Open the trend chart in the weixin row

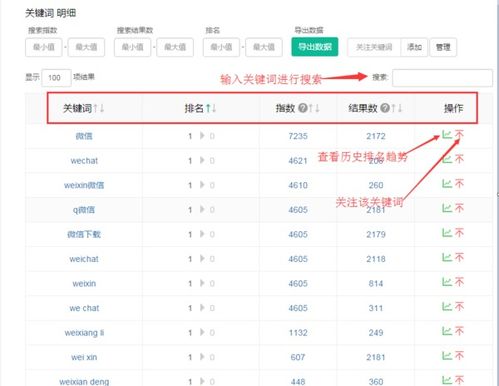447,282
